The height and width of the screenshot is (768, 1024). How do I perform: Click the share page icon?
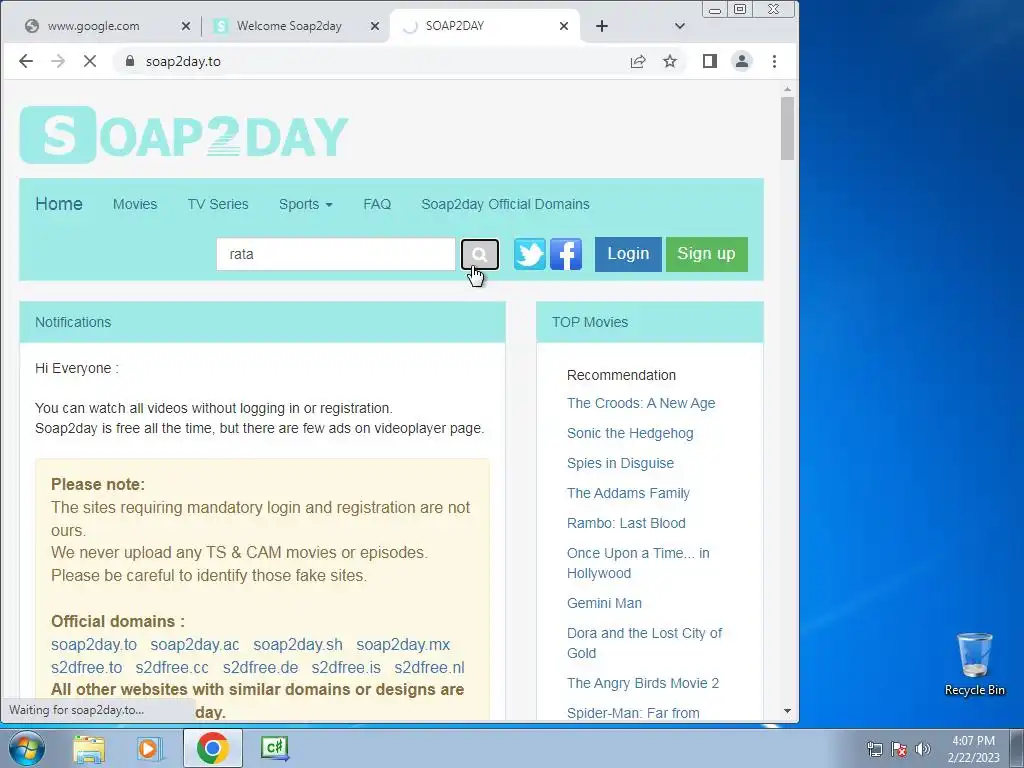[638, 61]
